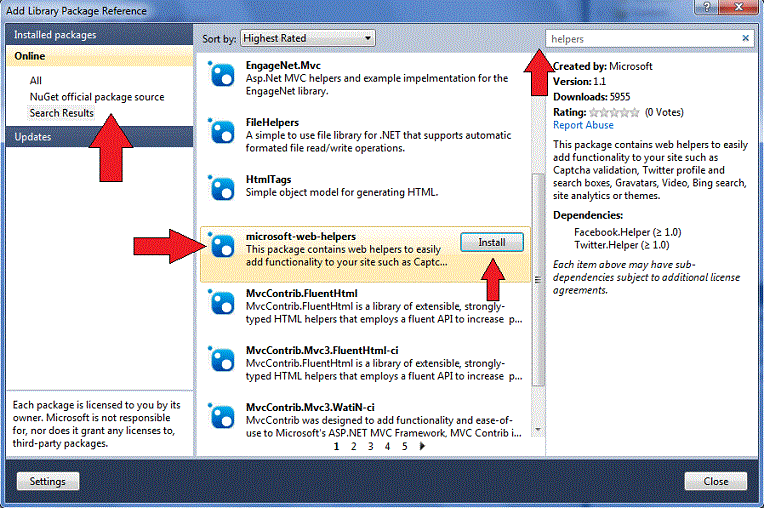Go to results page 5

(x=404, y=446)
